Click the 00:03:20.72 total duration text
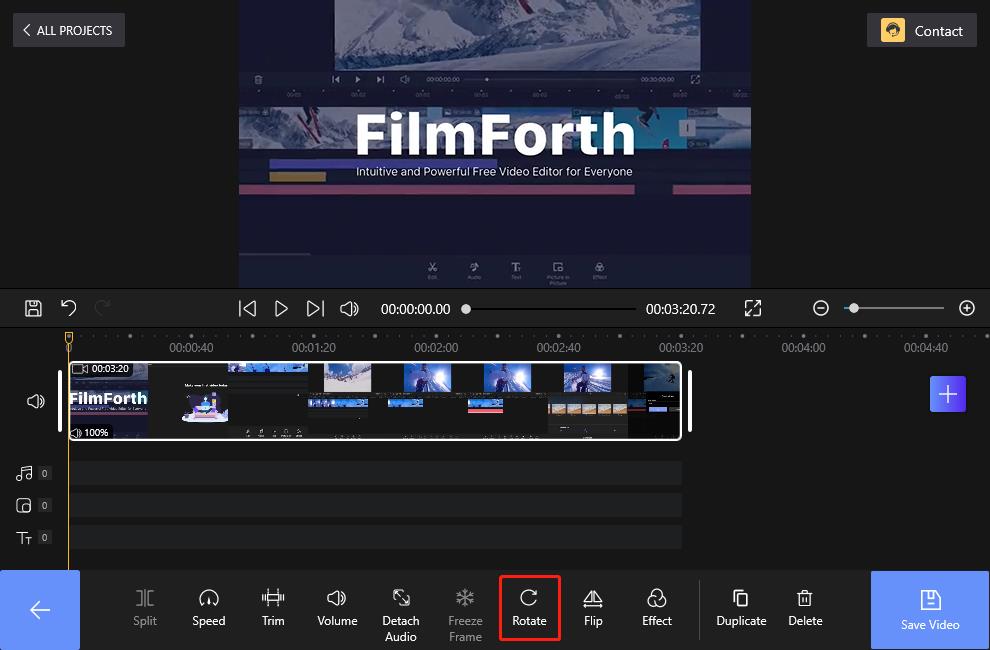The height and width of the screenshot is (650, 990). (x=680, y=309)
